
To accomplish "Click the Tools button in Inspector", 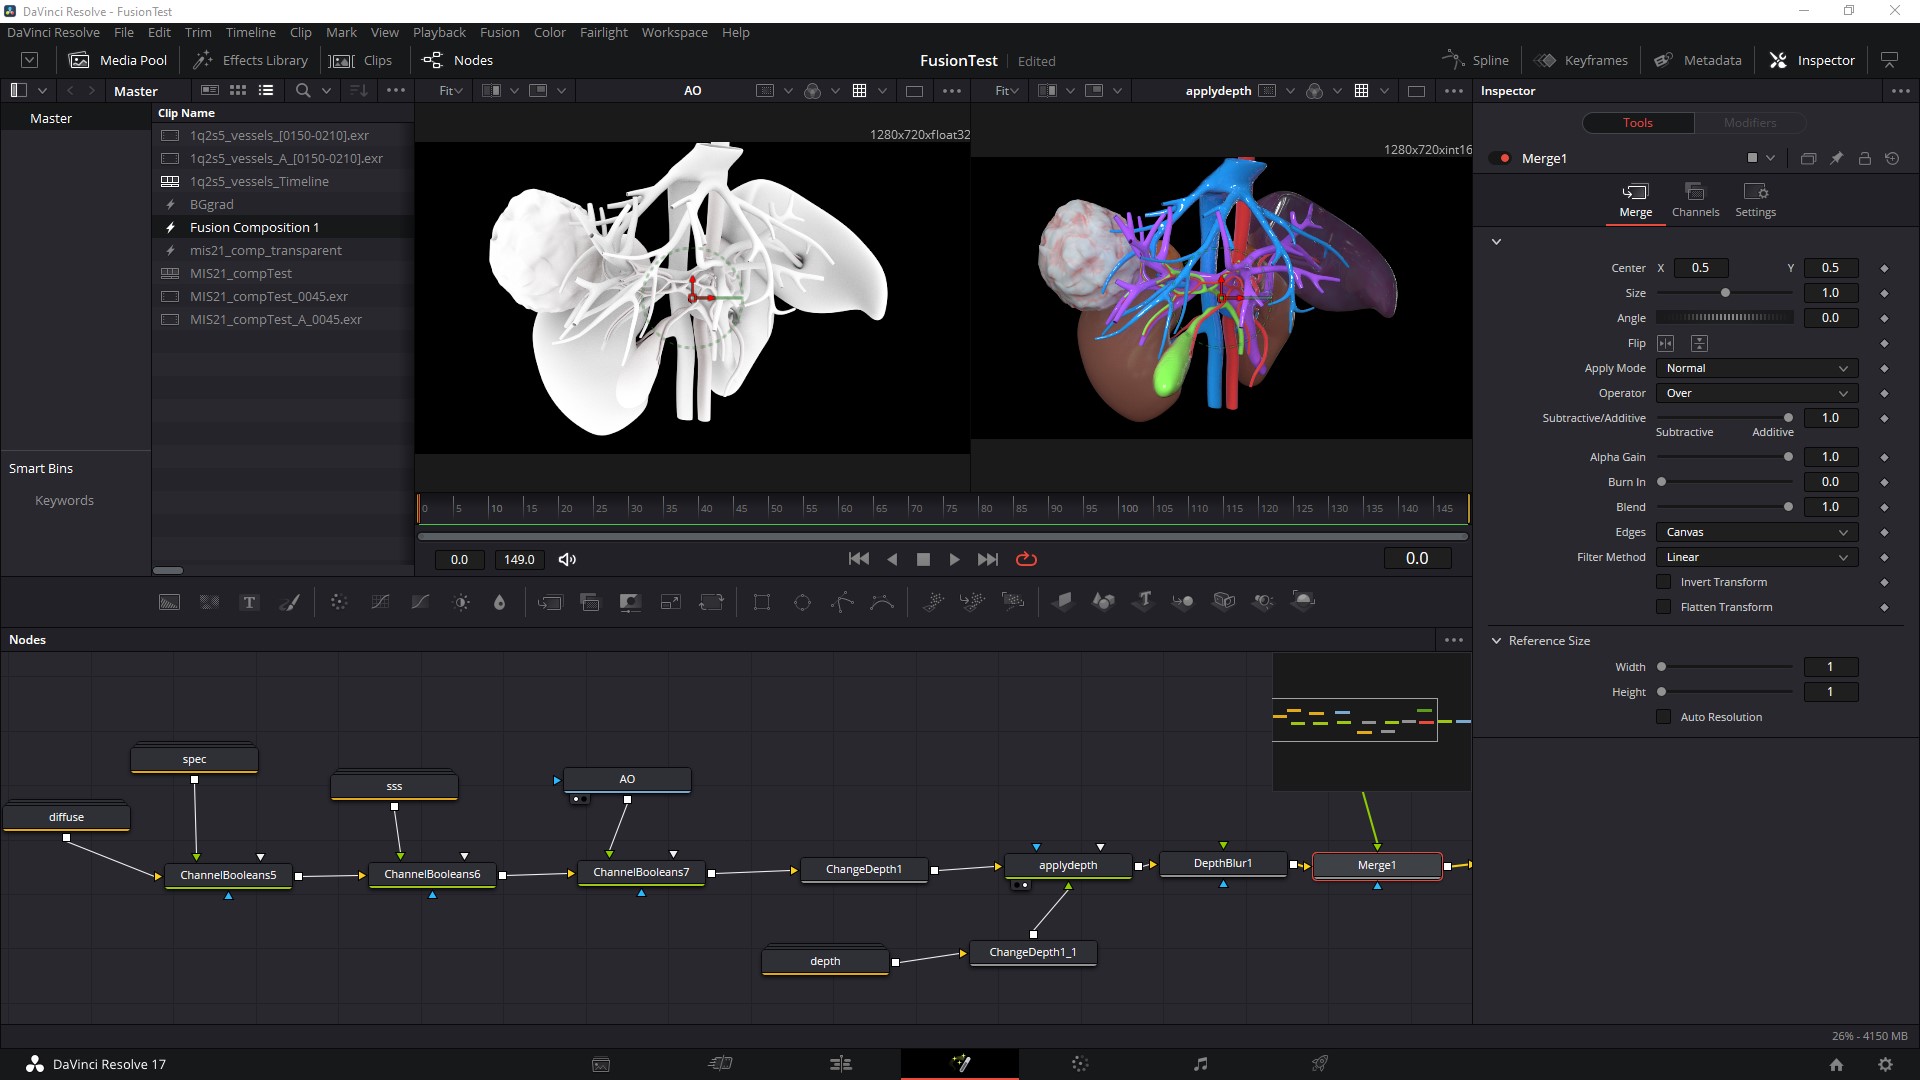I will [1638, 123].
